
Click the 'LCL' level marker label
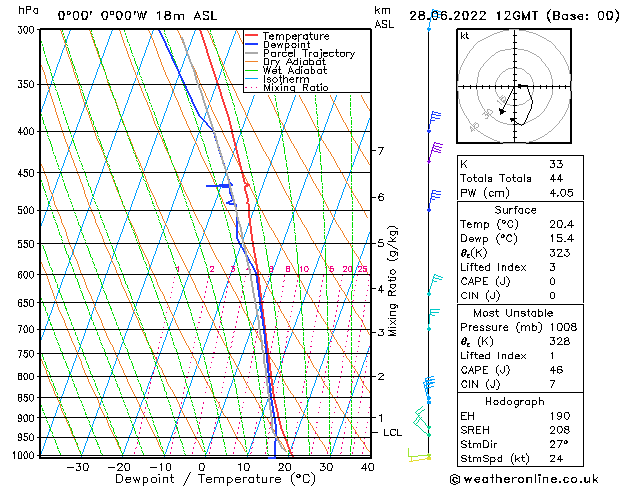click(x=392, y=433)
